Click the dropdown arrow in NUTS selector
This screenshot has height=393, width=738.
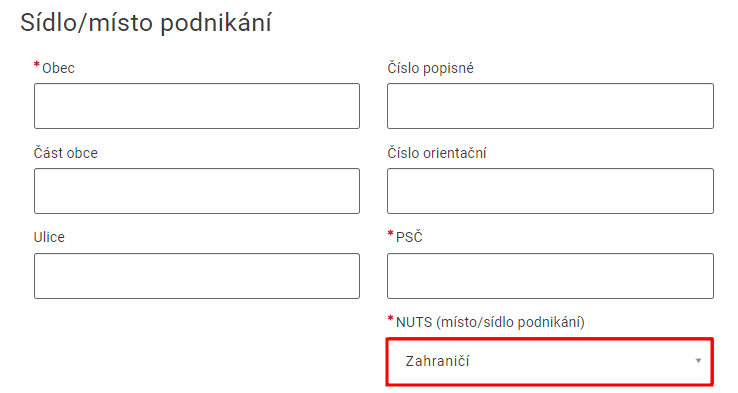[x=698, y=361]
